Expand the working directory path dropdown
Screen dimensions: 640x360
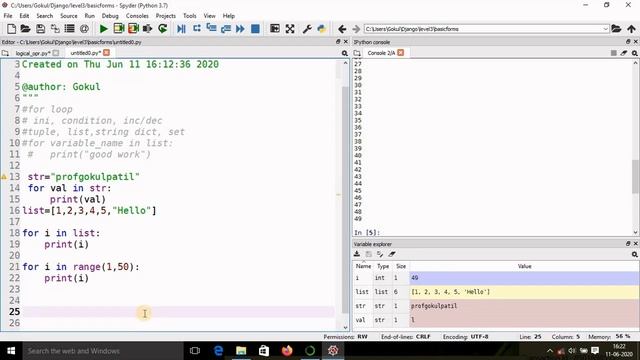click(x=605, y=29)
